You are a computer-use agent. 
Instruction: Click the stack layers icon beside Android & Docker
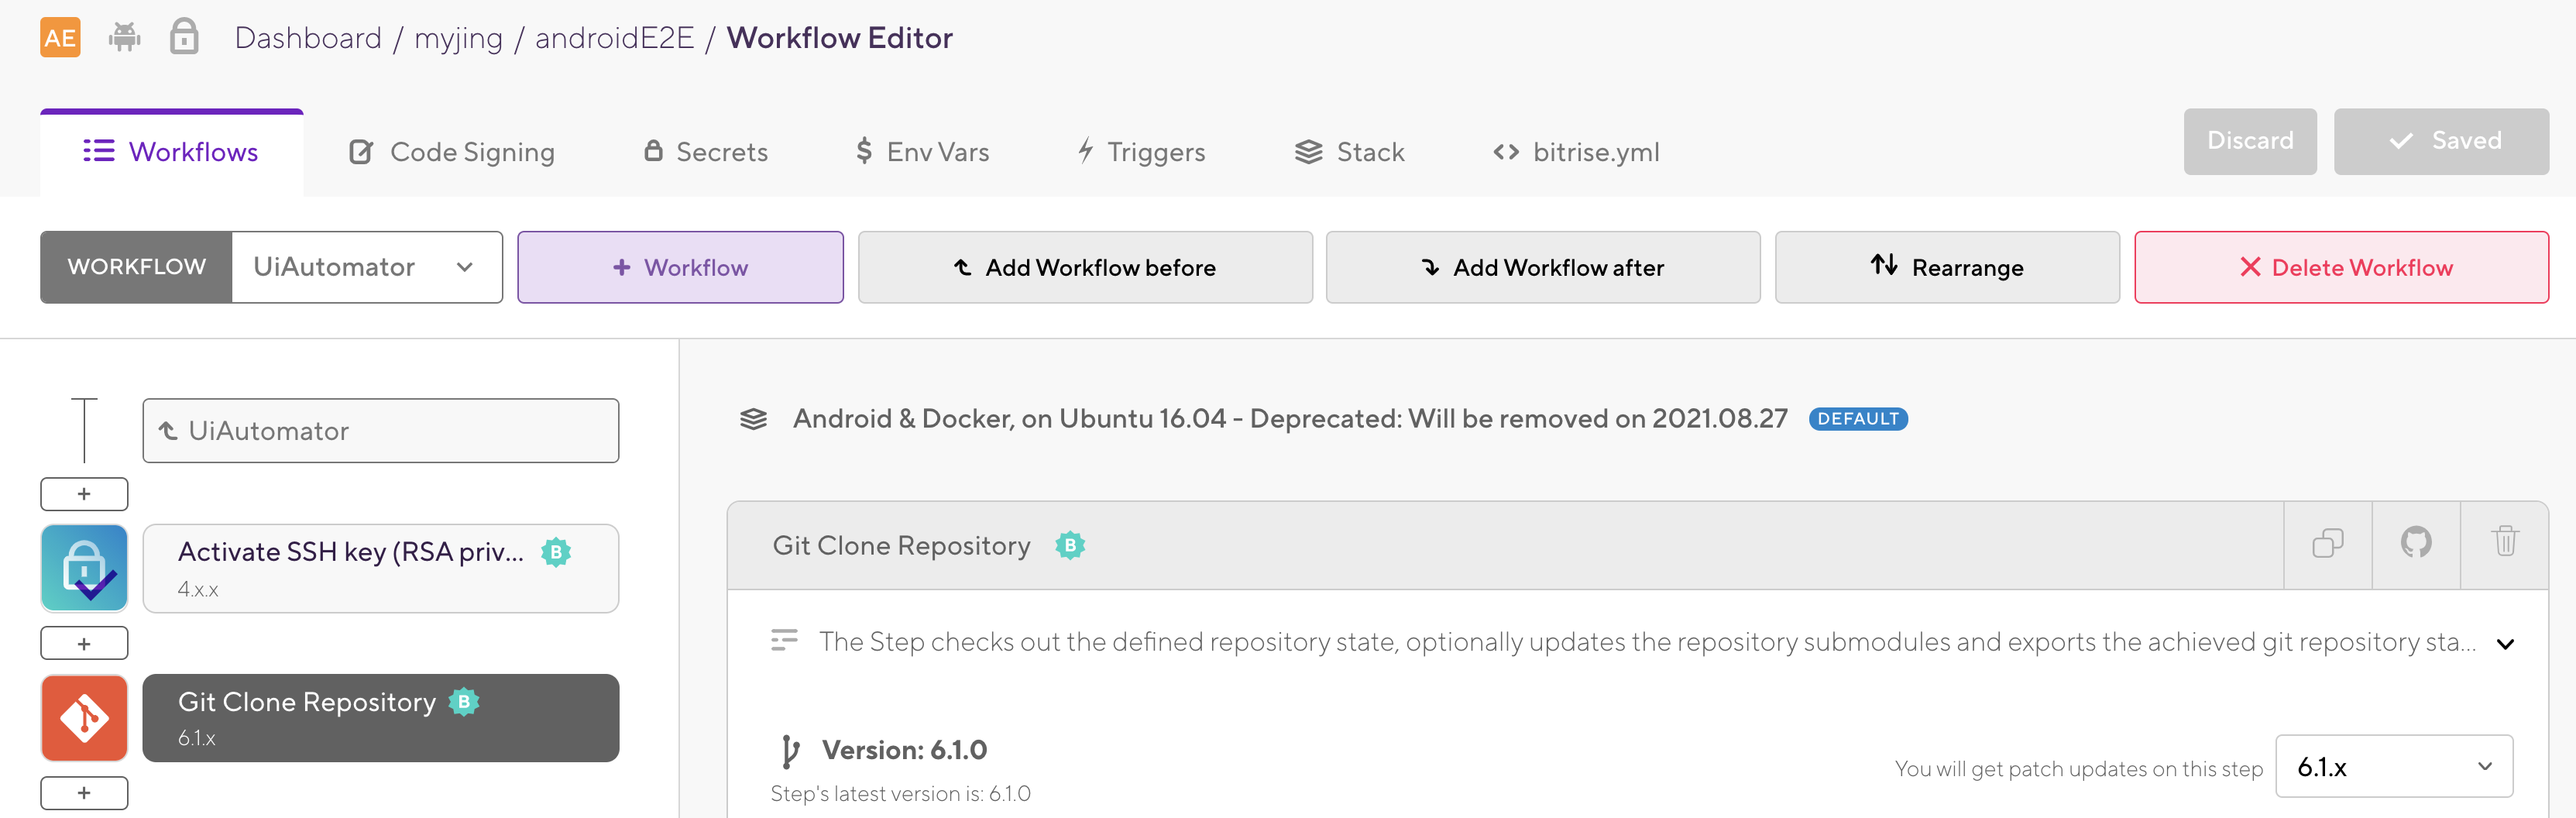pyautogui.click(x=753, y=419)
